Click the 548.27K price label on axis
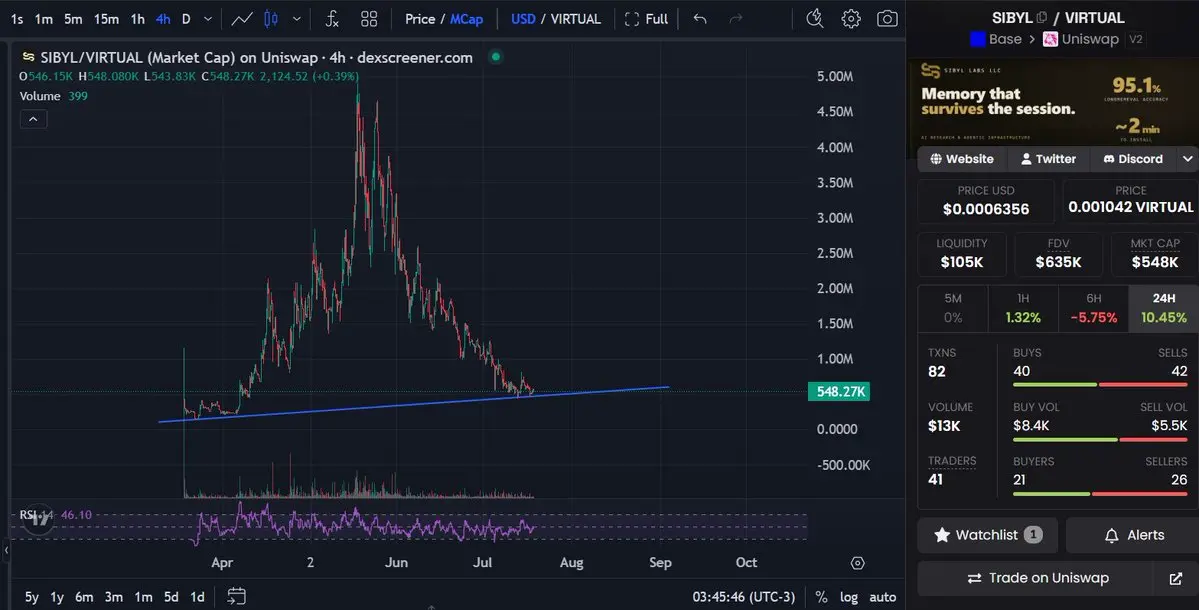 (x=839, y=391)
